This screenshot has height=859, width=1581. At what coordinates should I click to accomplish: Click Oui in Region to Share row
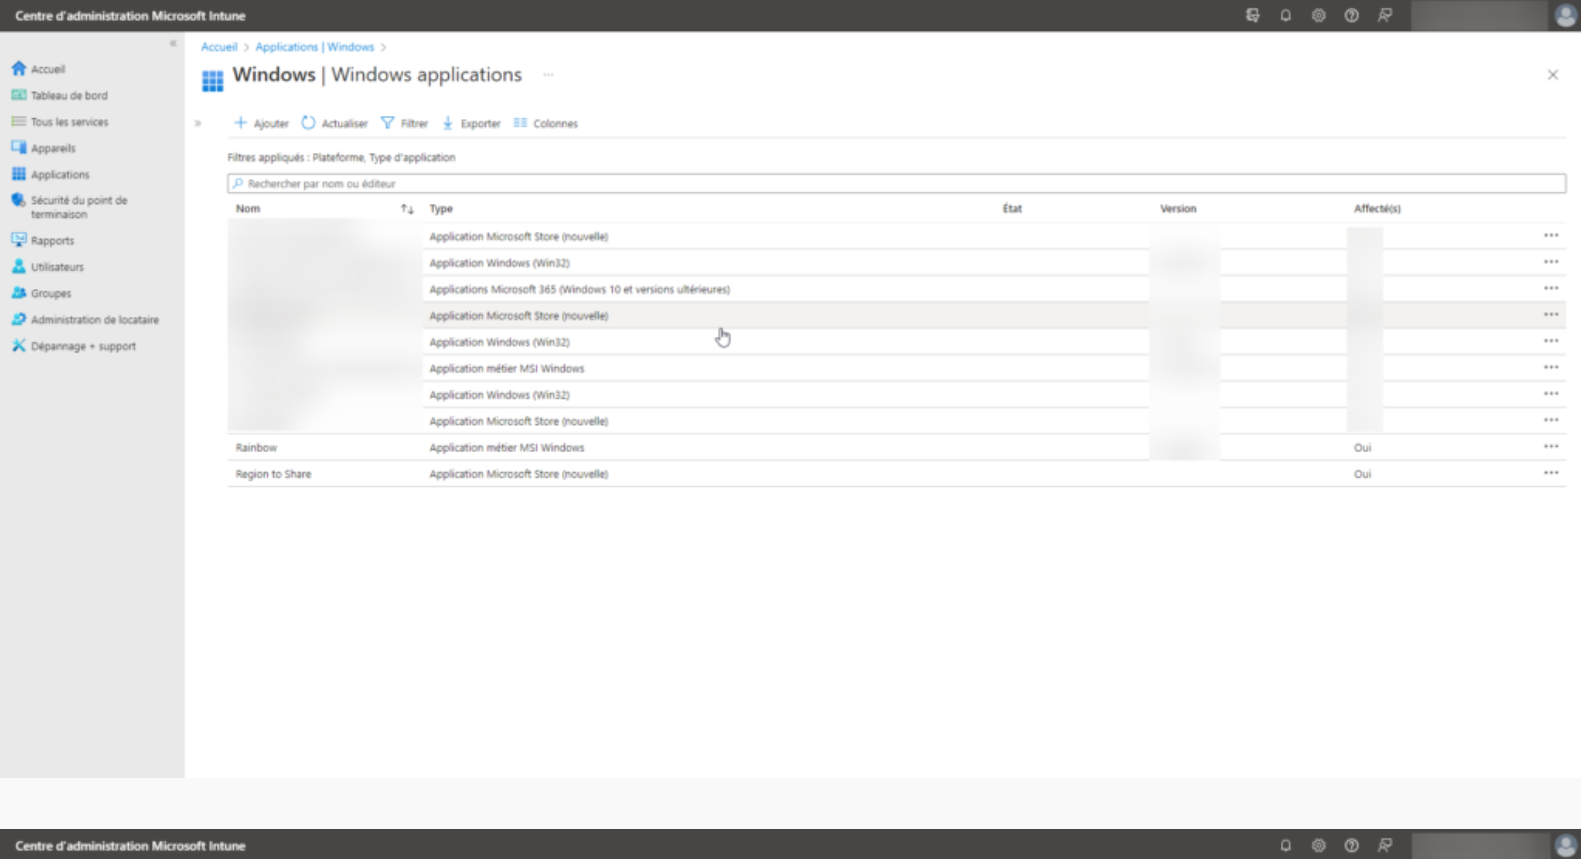[1362, 474]
